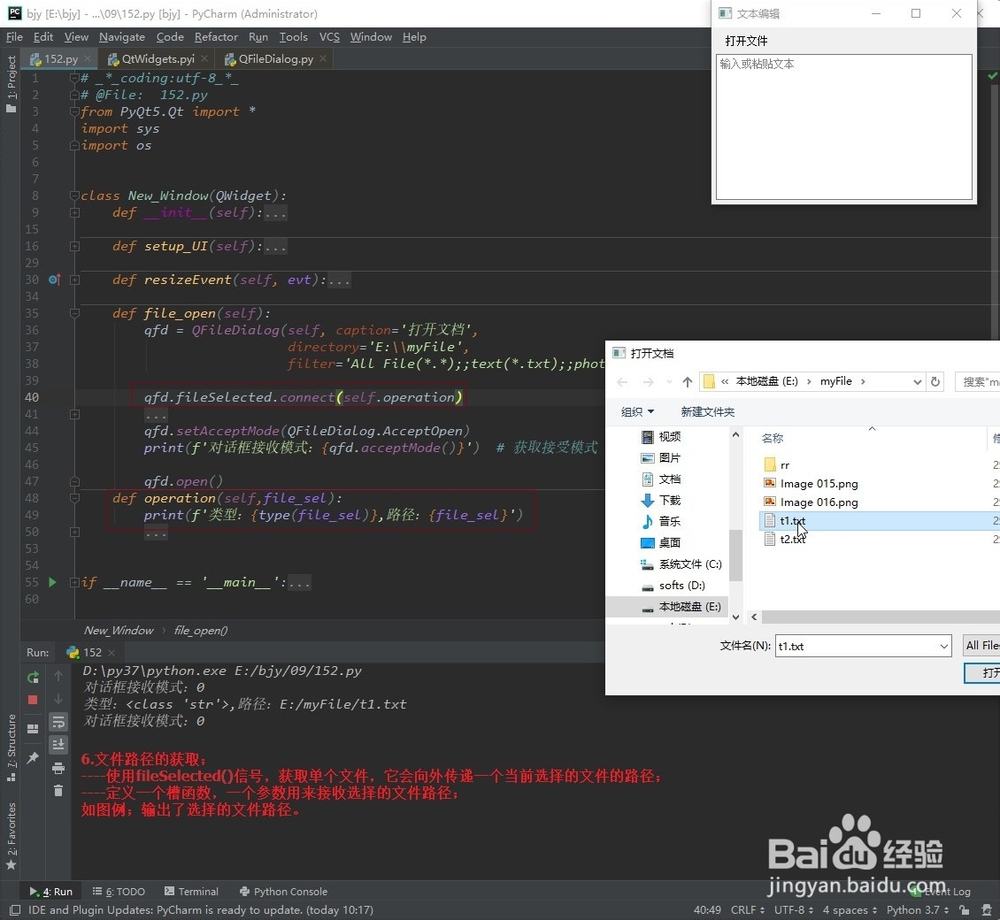Image resolution: width=1000 pixels, height=920 pixels.
Task: Open the TODO tool window
Action: click(119, 891)
